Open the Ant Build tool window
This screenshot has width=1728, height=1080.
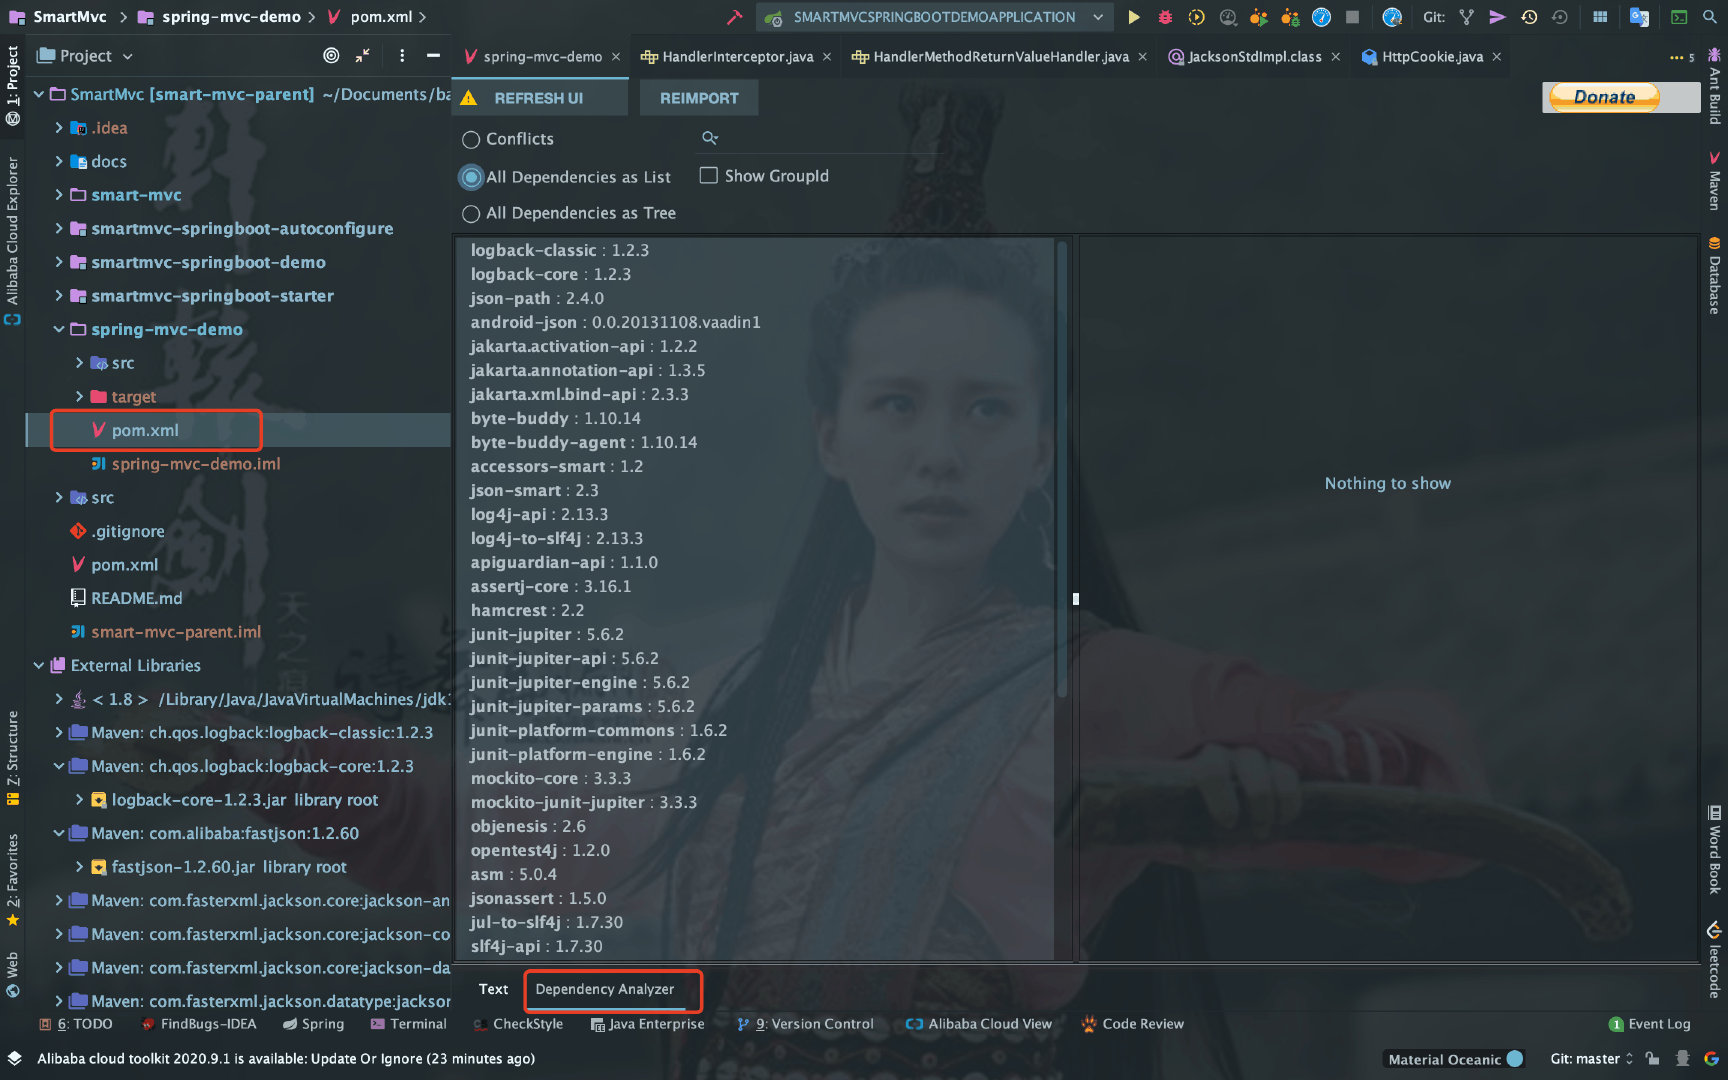[1714, 86]
